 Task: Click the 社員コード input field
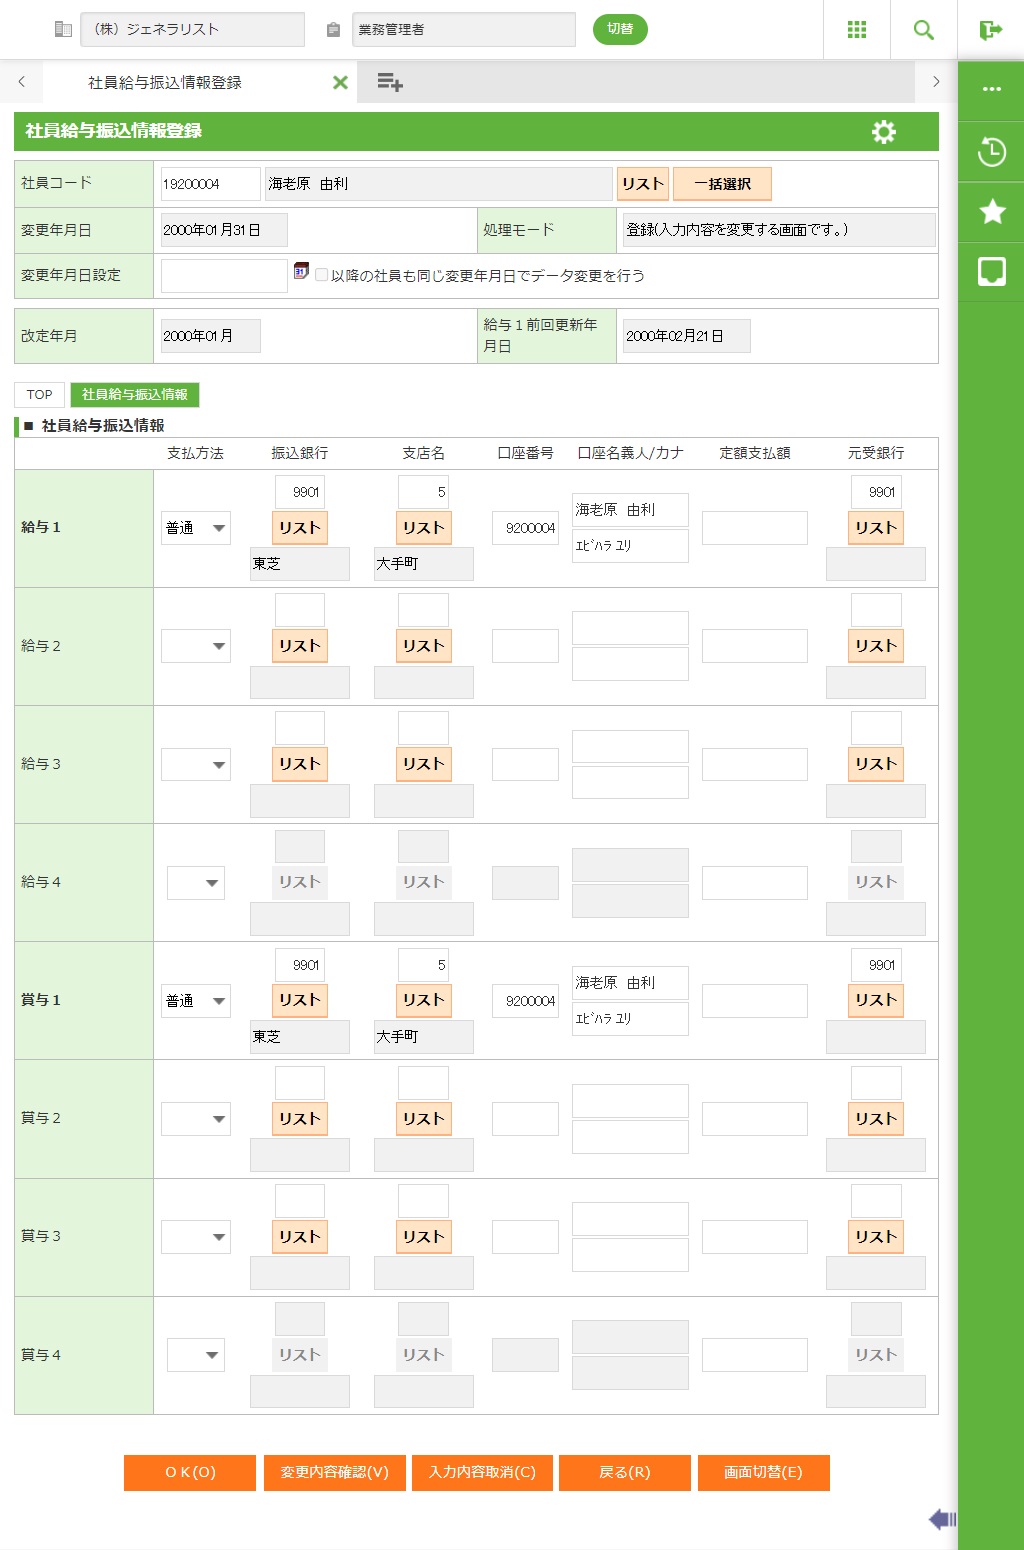coord(210,184)
